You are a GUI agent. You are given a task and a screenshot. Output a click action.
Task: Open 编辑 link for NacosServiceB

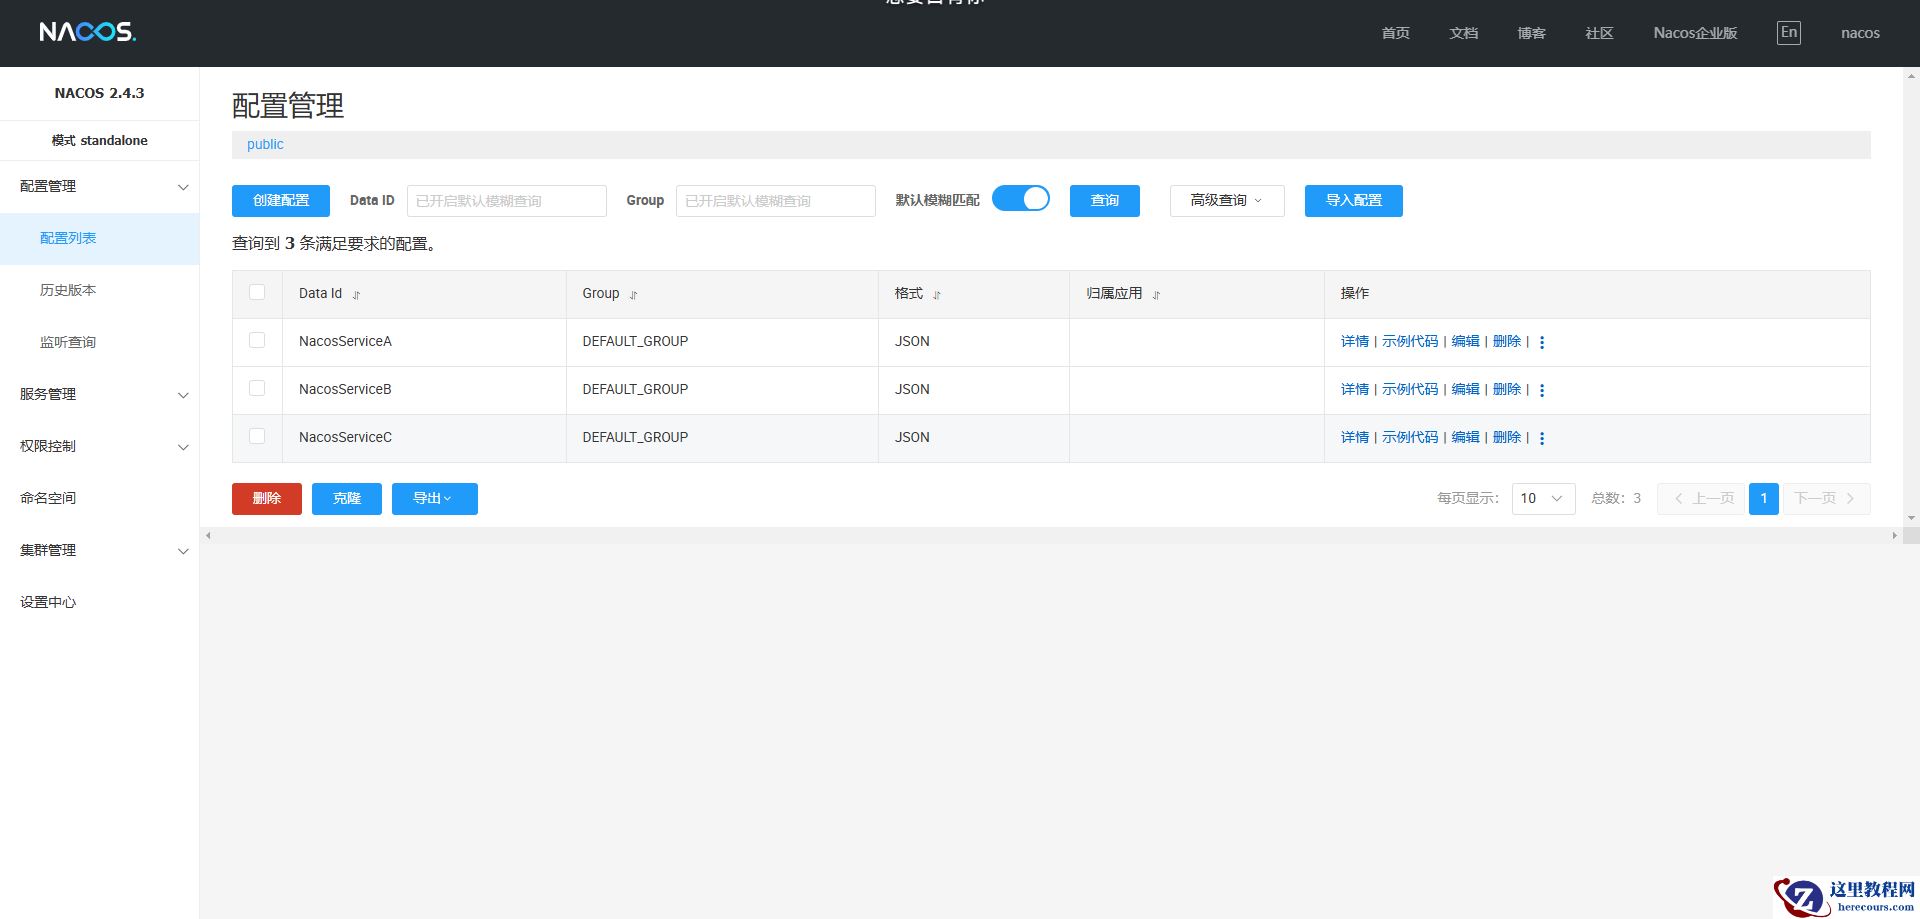coord(1465,389)
